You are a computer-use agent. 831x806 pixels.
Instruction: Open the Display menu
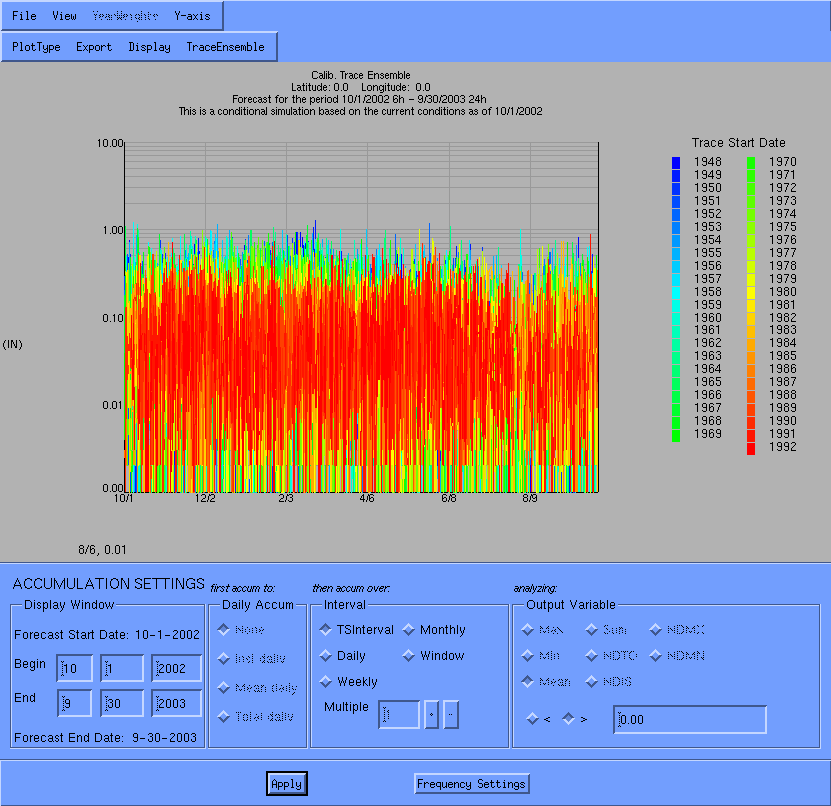[x=149, y=47]
